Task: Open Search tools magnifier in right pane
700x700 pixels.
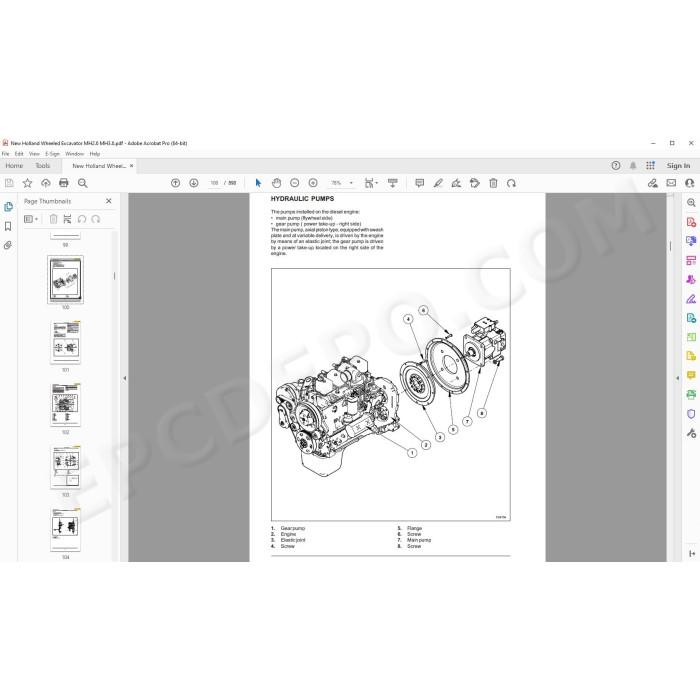Action: click(x=691, y=203)
